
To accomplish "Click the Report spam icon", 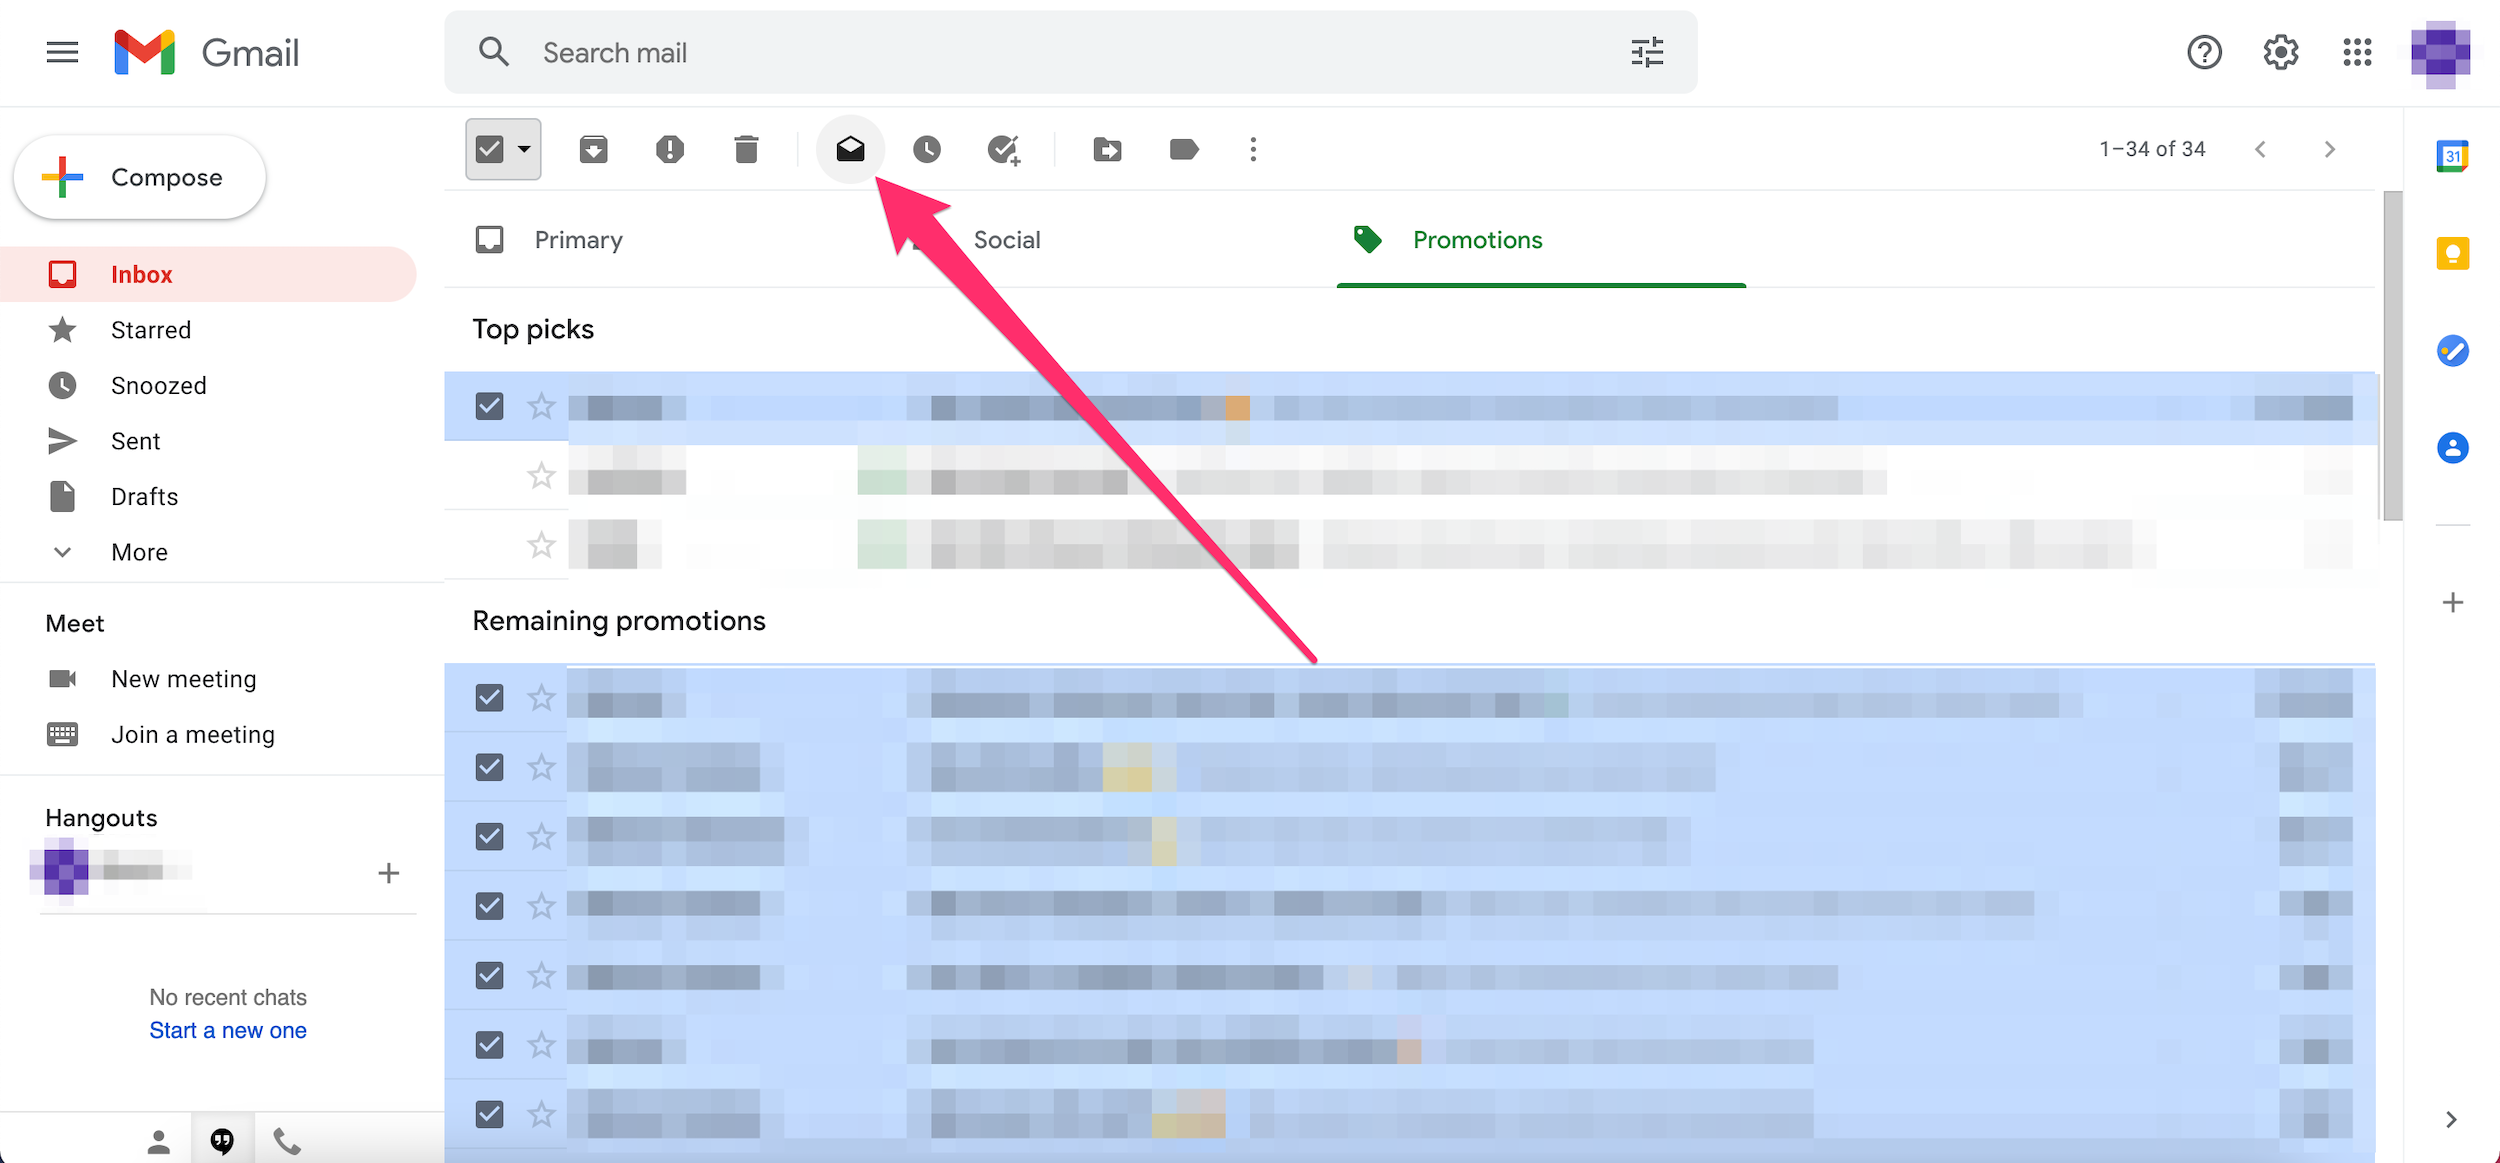I will tap(668, 150).
